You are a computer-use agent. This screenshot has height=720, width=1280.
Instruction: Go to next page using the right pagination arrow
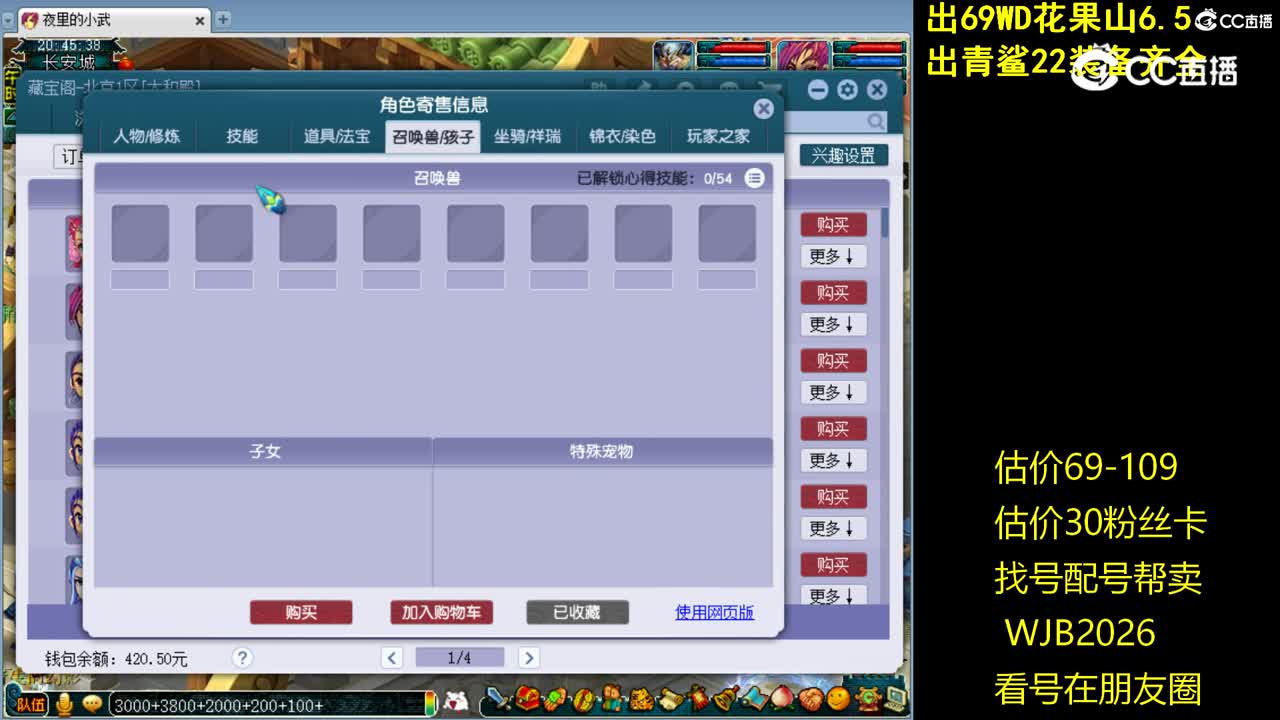click(x=528, y=657)
